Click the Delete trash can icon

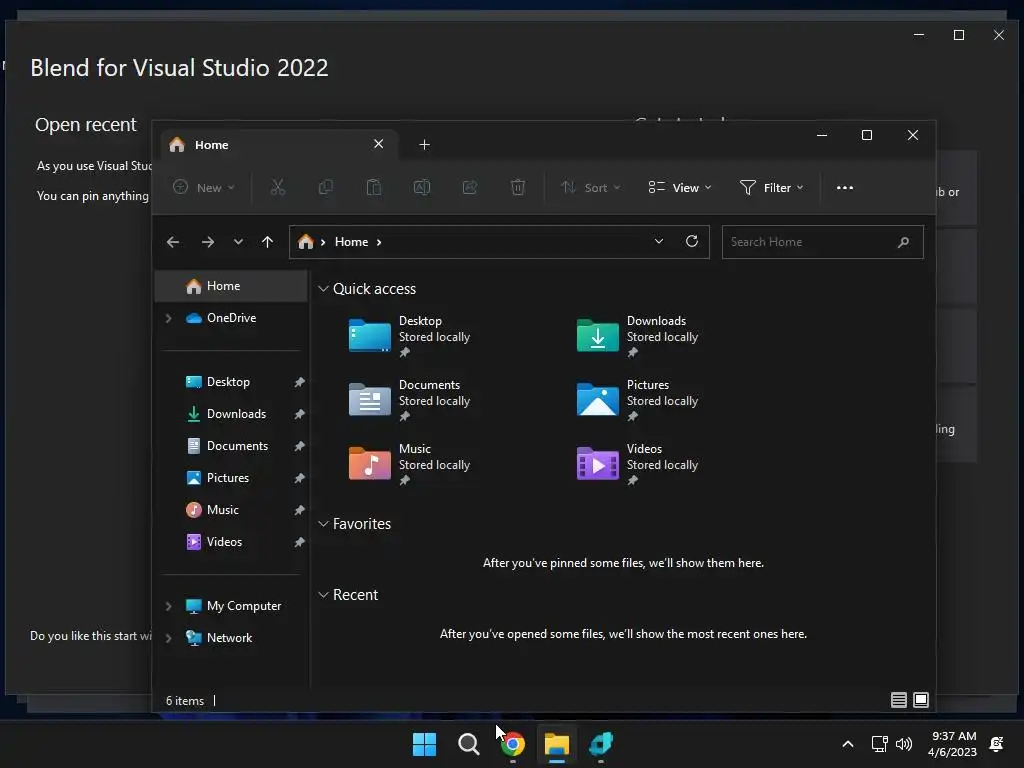click(518, 187)
